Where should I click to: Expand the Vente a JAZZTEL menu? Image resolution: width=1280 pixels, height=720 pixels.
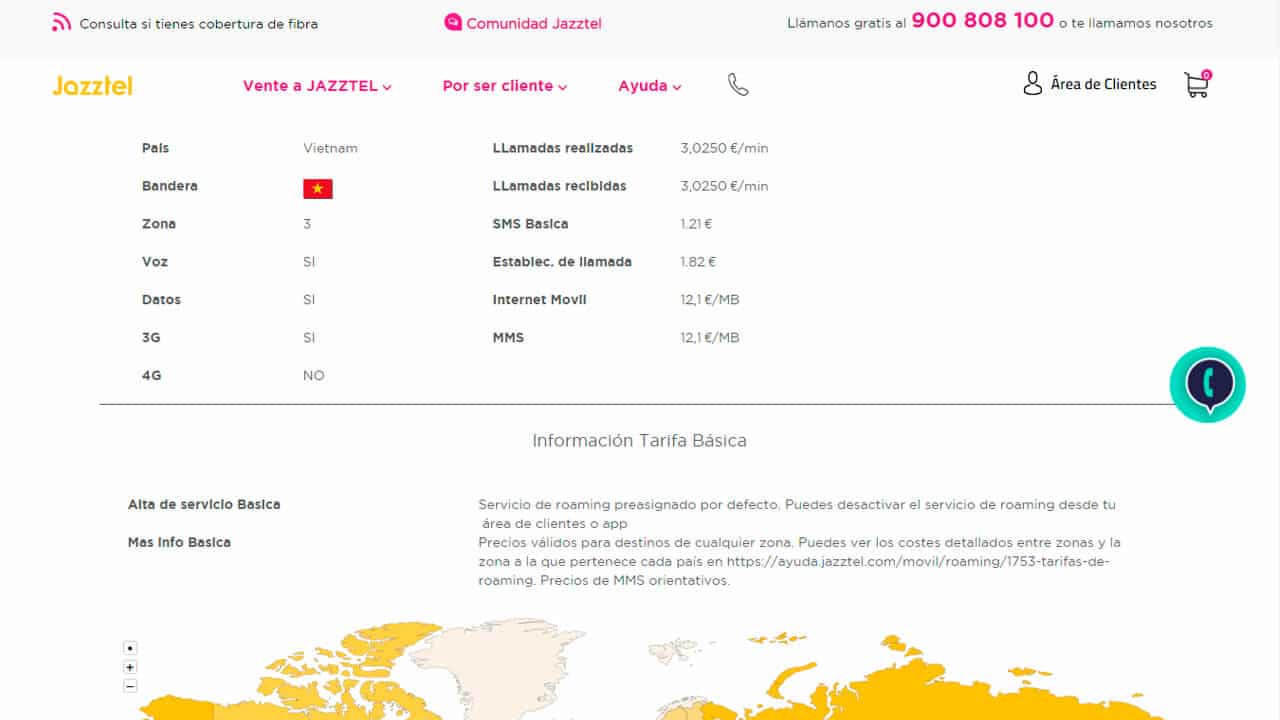pyautogui.click(x=317, y=86)
